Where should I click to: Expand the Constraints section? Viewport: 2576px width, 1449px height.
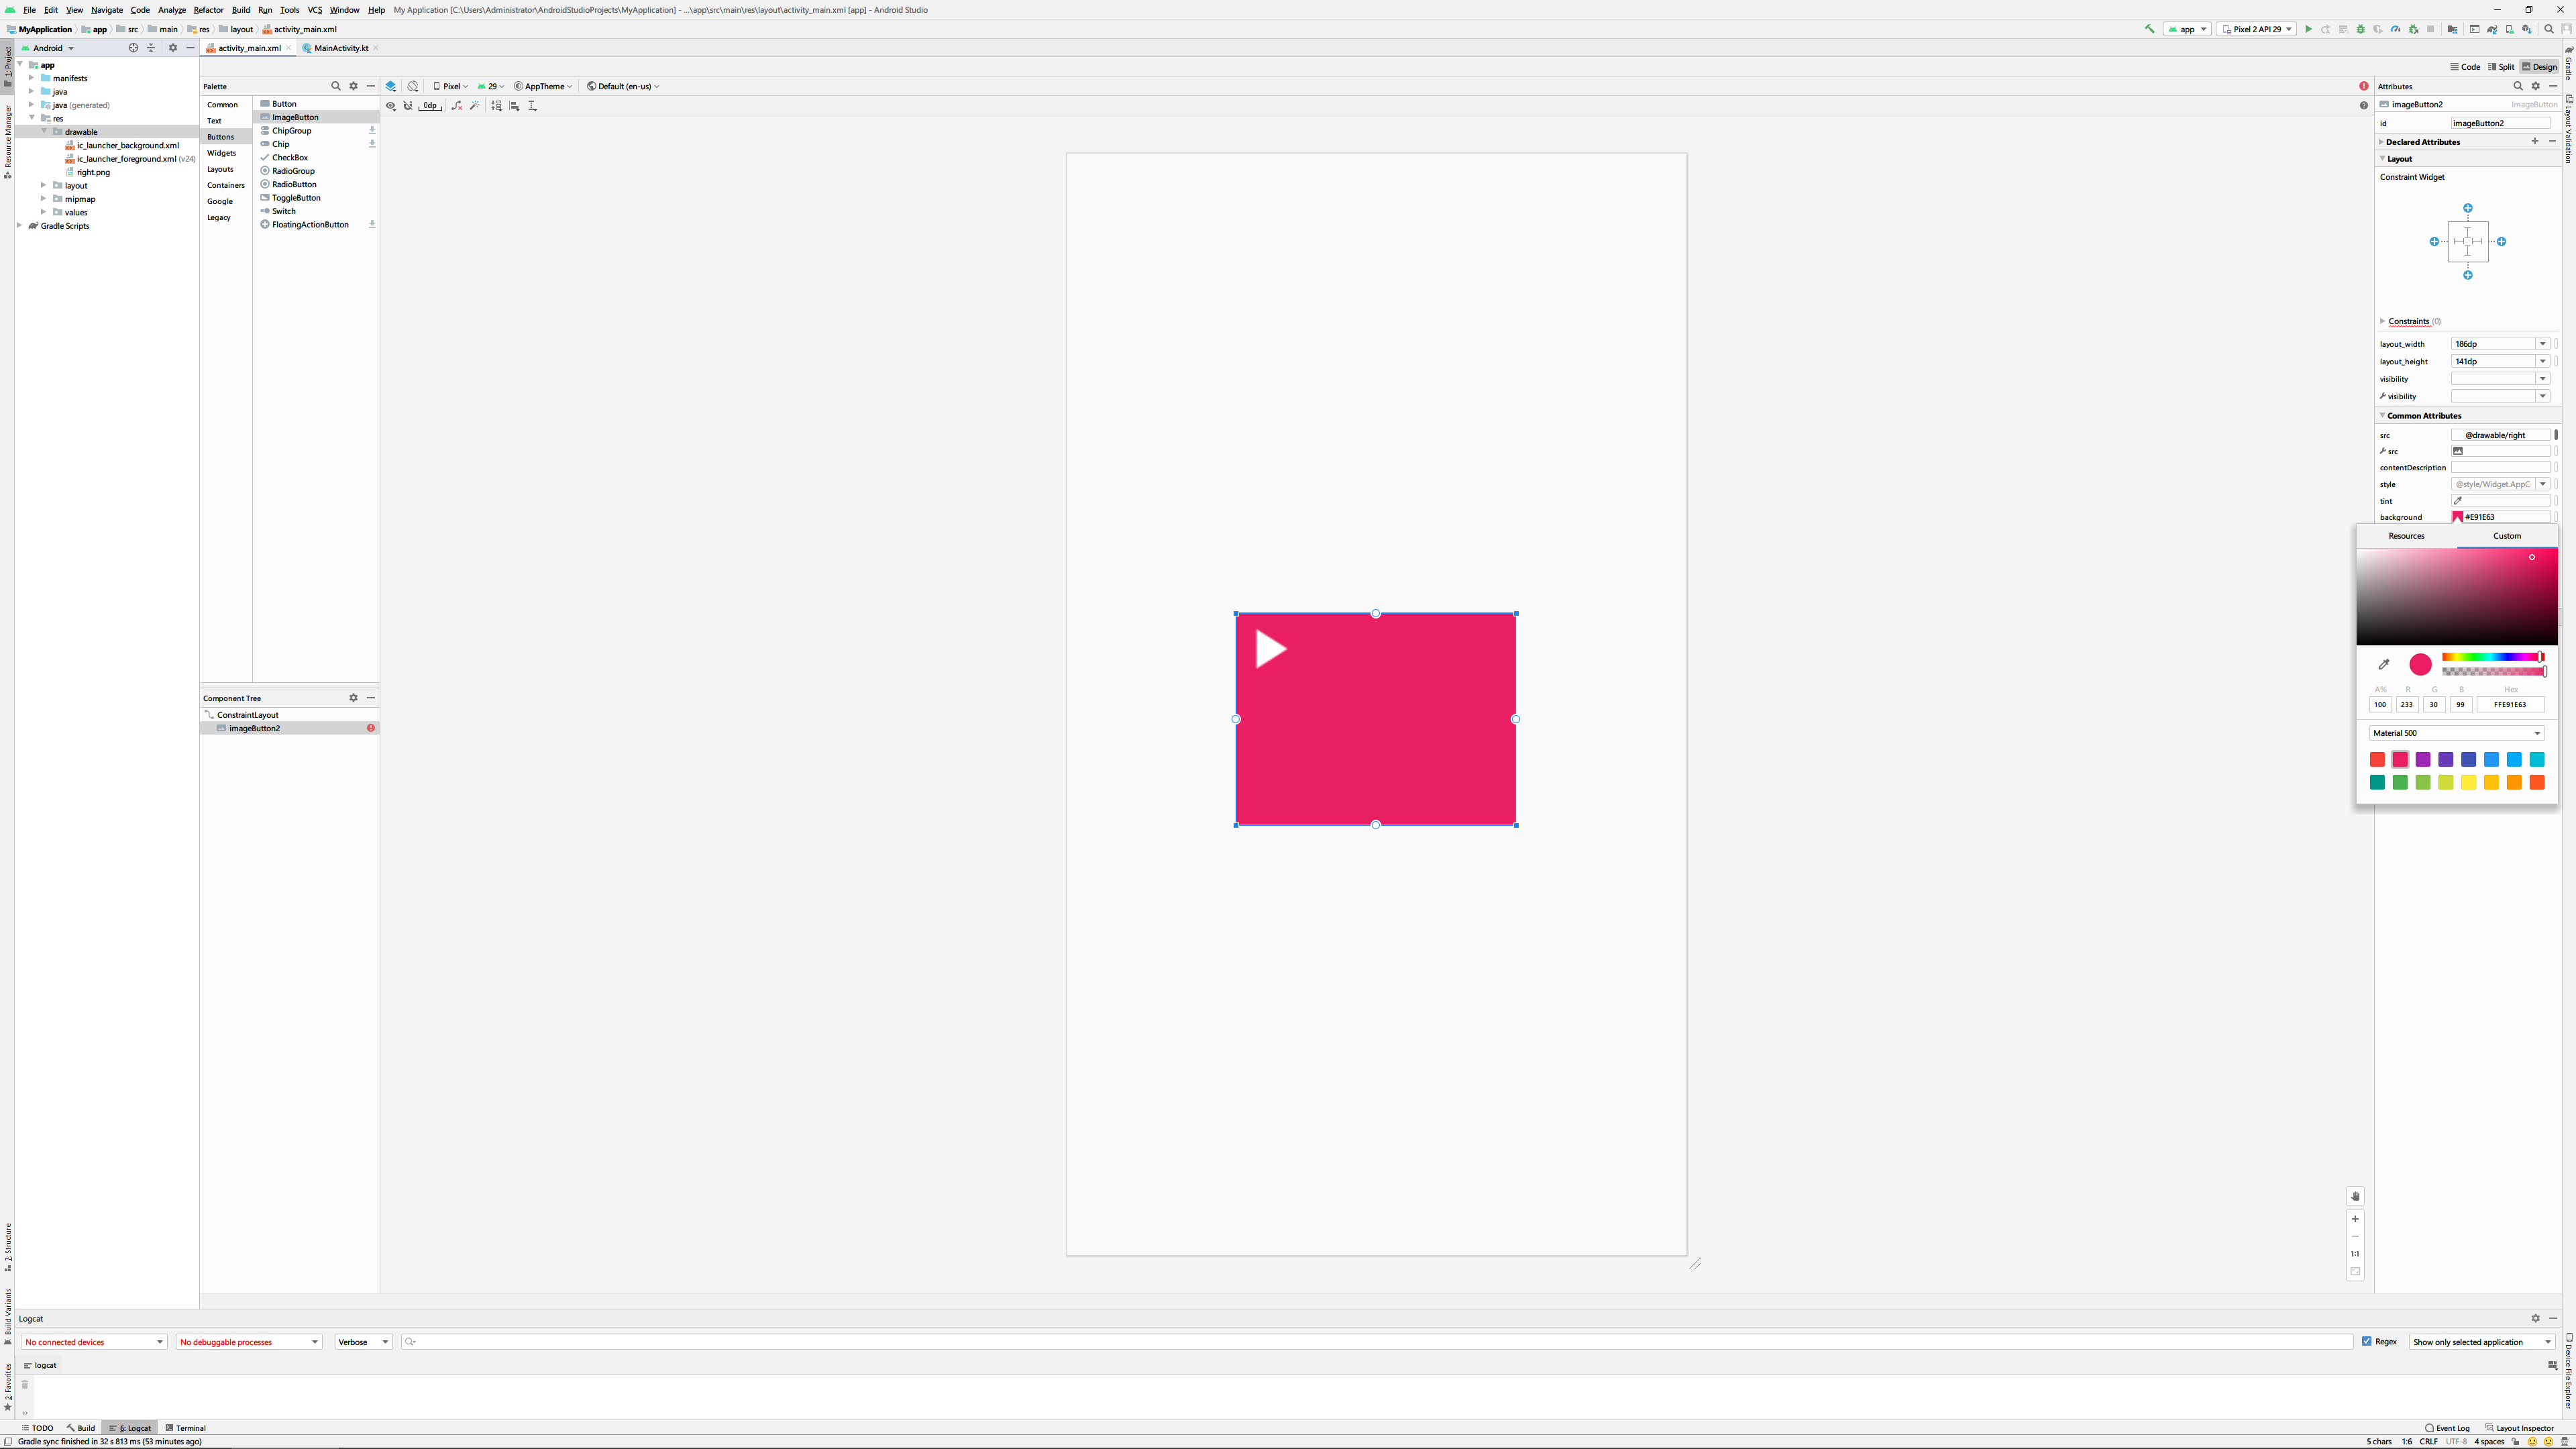pos(2383,321)
